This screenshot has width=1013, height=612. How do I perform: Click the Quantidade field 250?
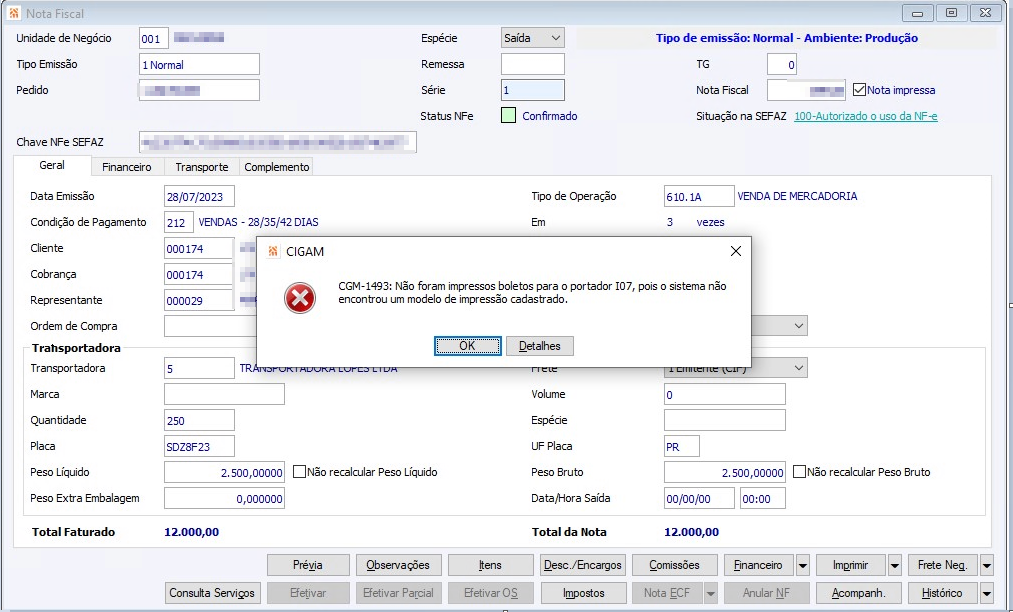[x=199, y=420]
